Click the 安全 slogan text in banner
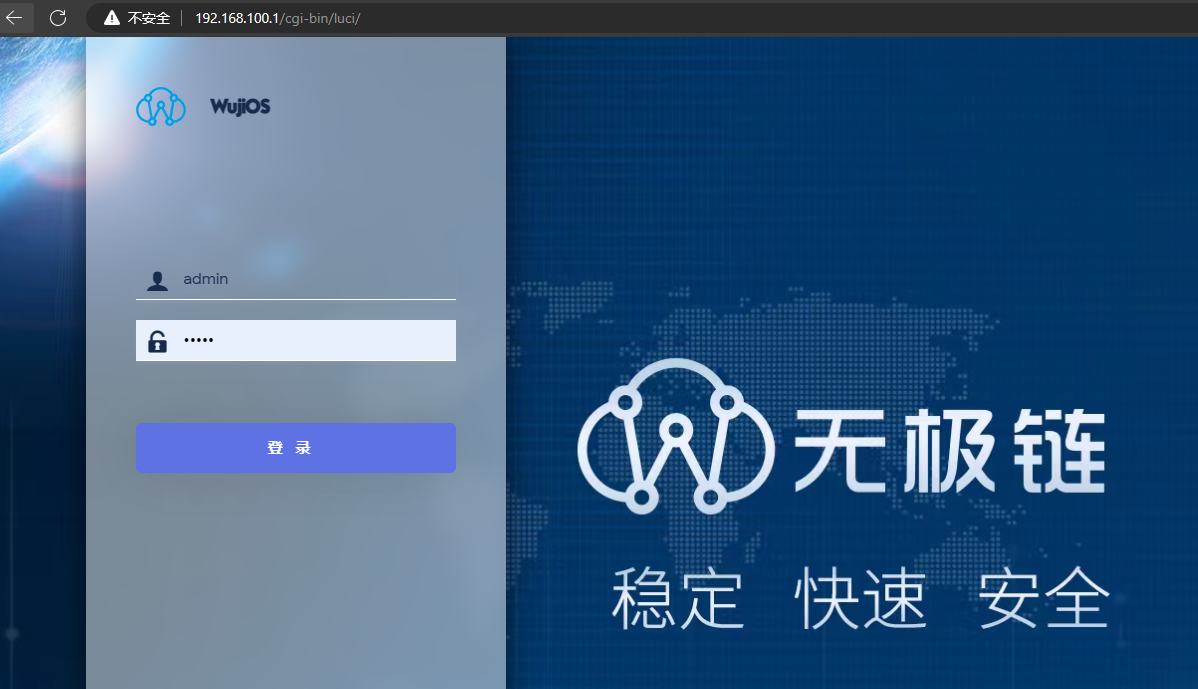Image resolution: width=1198 pixels, height=689 pixels. (1044, 600)
